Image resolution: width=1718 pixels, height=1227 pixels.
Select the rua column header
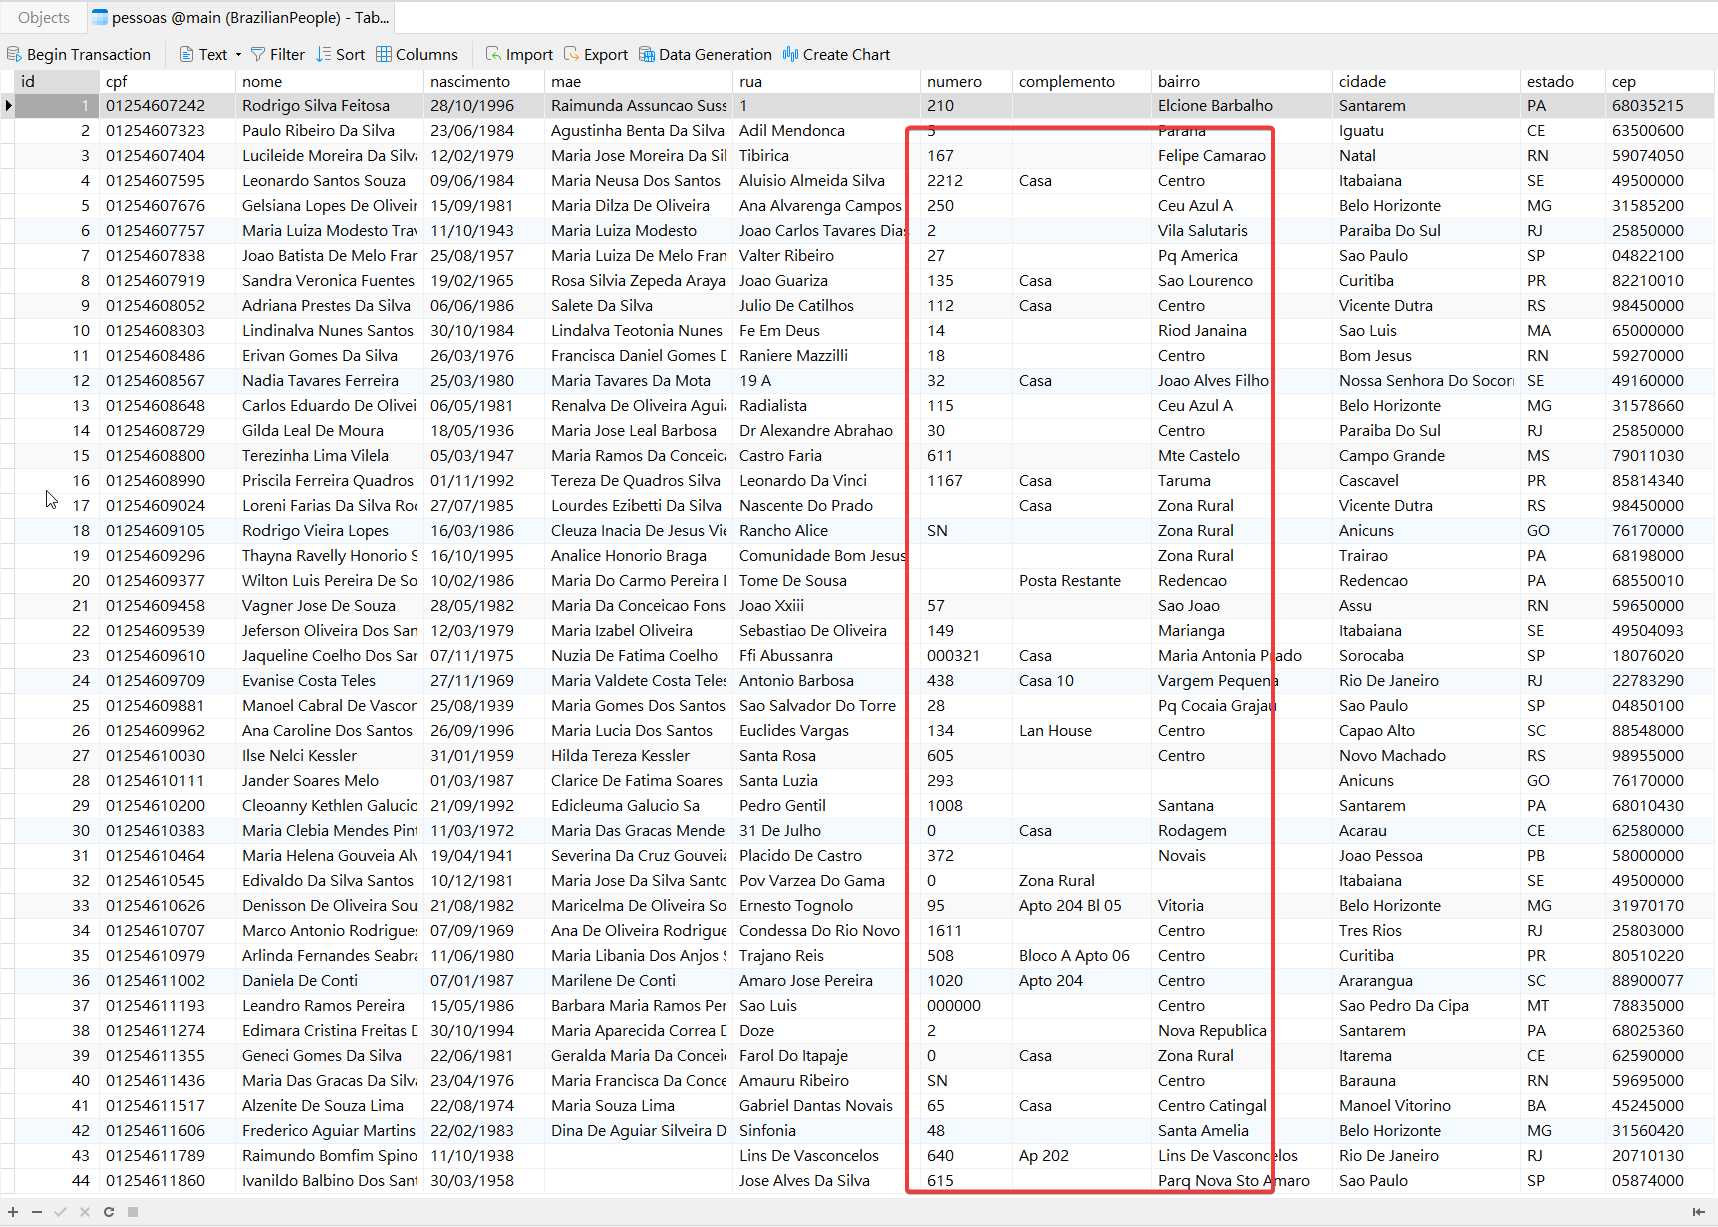pos(826,81)
